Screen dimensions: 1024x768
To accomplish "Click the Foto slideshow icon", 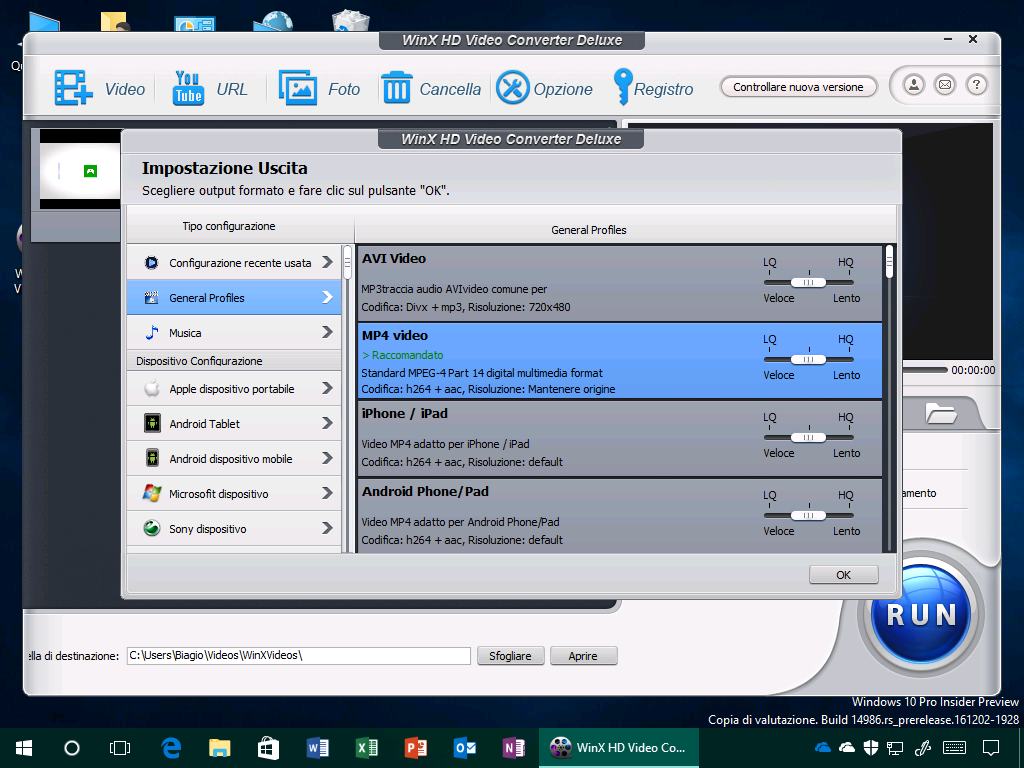I will coord(298,88).
